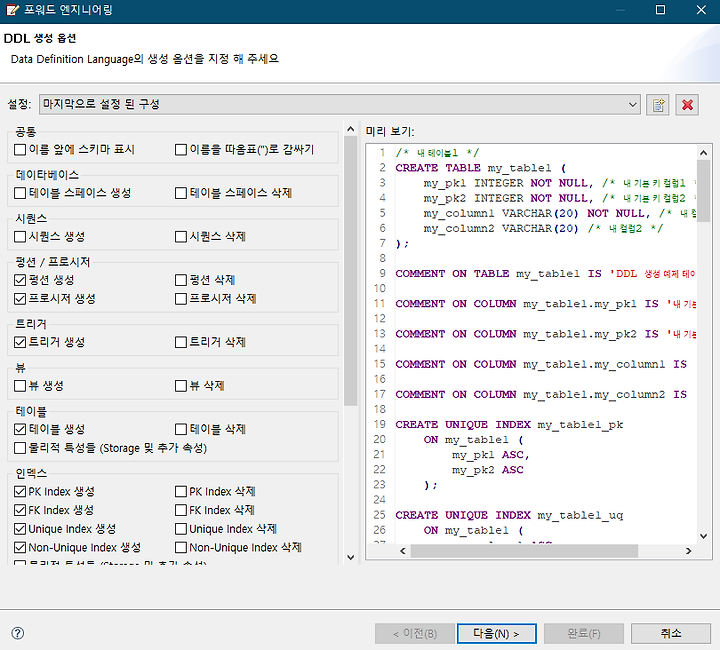Click CREATE UNIQUE INDEX my_table1_uq line
The height and width of the screenshot is (650, 720).
(x=509, y=515)
